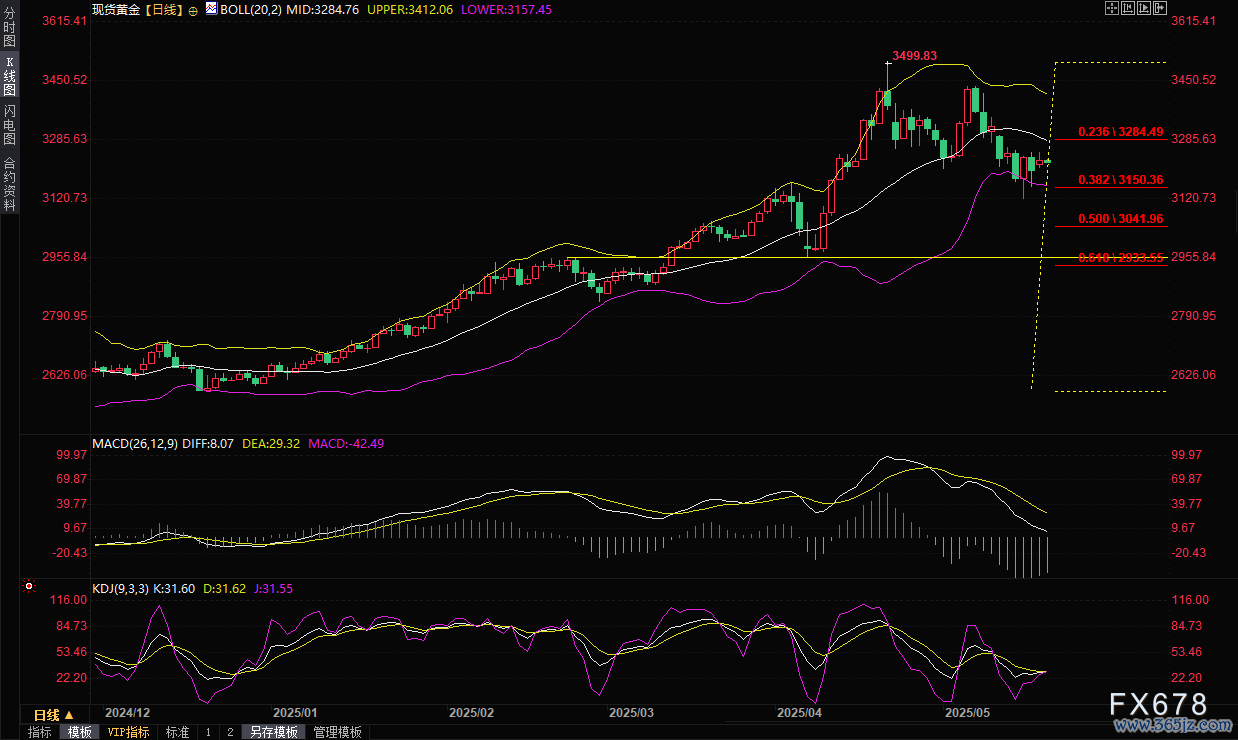Click the 现货黄金 instrument title
1238x740 pixels.
point(116,9)
